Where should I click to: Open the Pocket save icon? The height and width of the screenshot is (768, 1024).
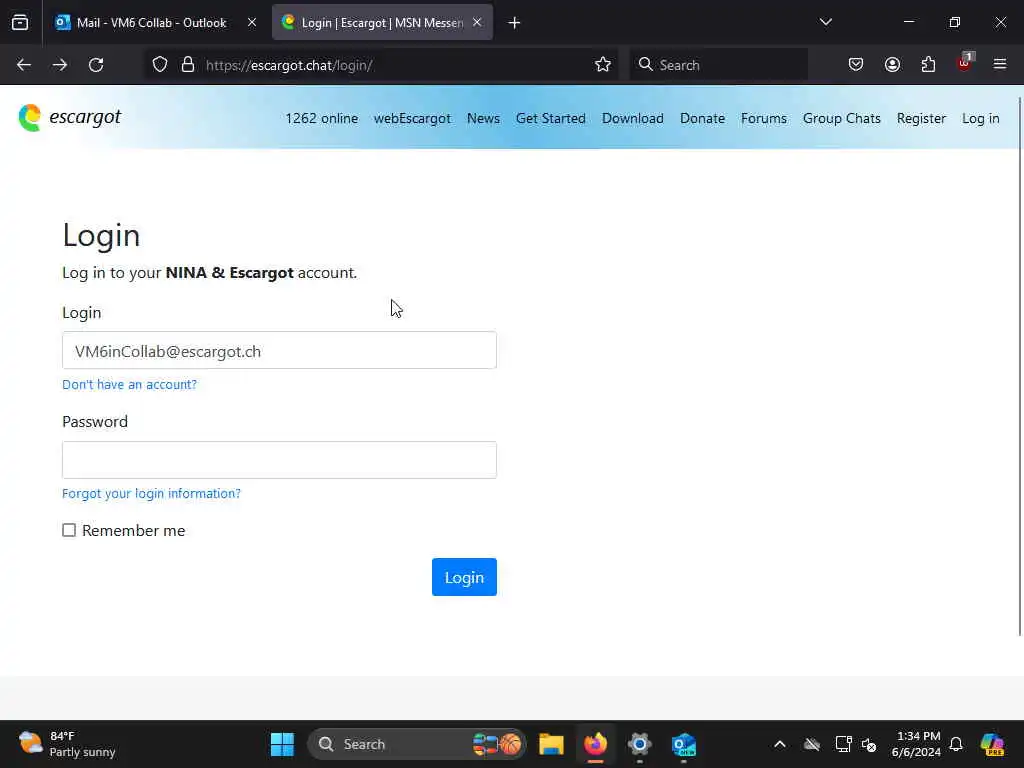click(856, 65)
